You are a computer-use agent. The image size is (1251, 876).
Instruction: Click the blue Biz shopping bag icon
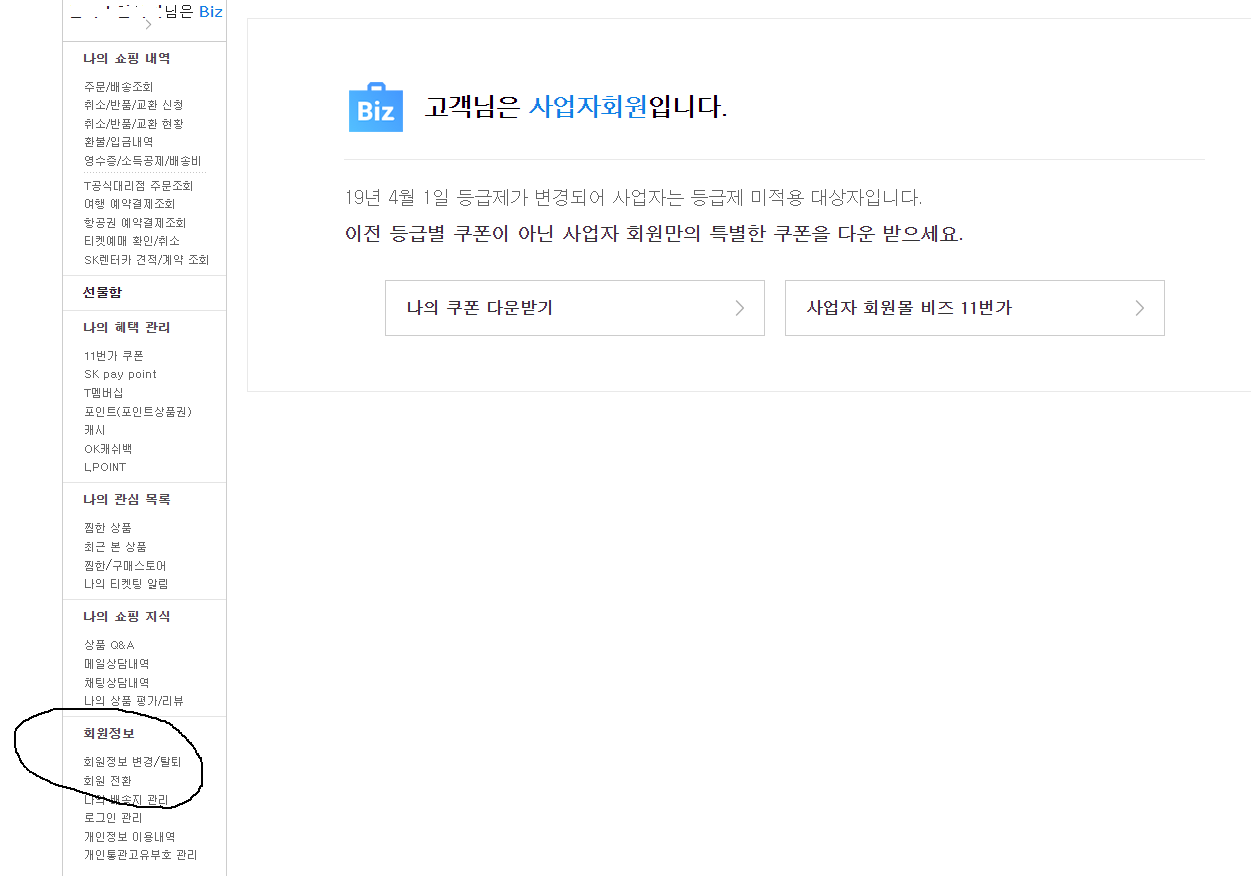(x=376, y=107)
